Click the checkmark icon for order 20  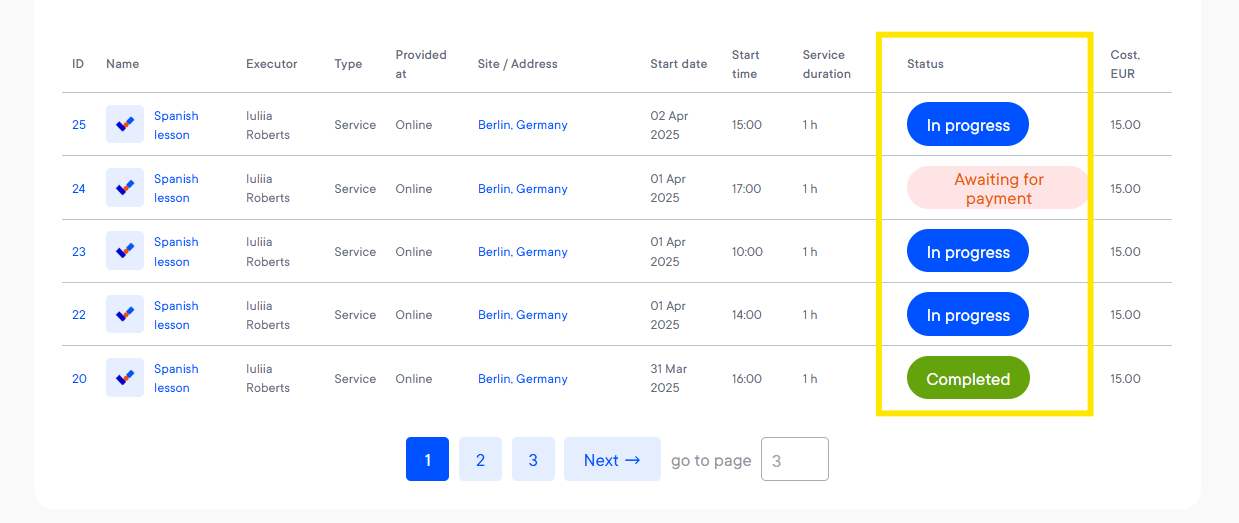125,378
